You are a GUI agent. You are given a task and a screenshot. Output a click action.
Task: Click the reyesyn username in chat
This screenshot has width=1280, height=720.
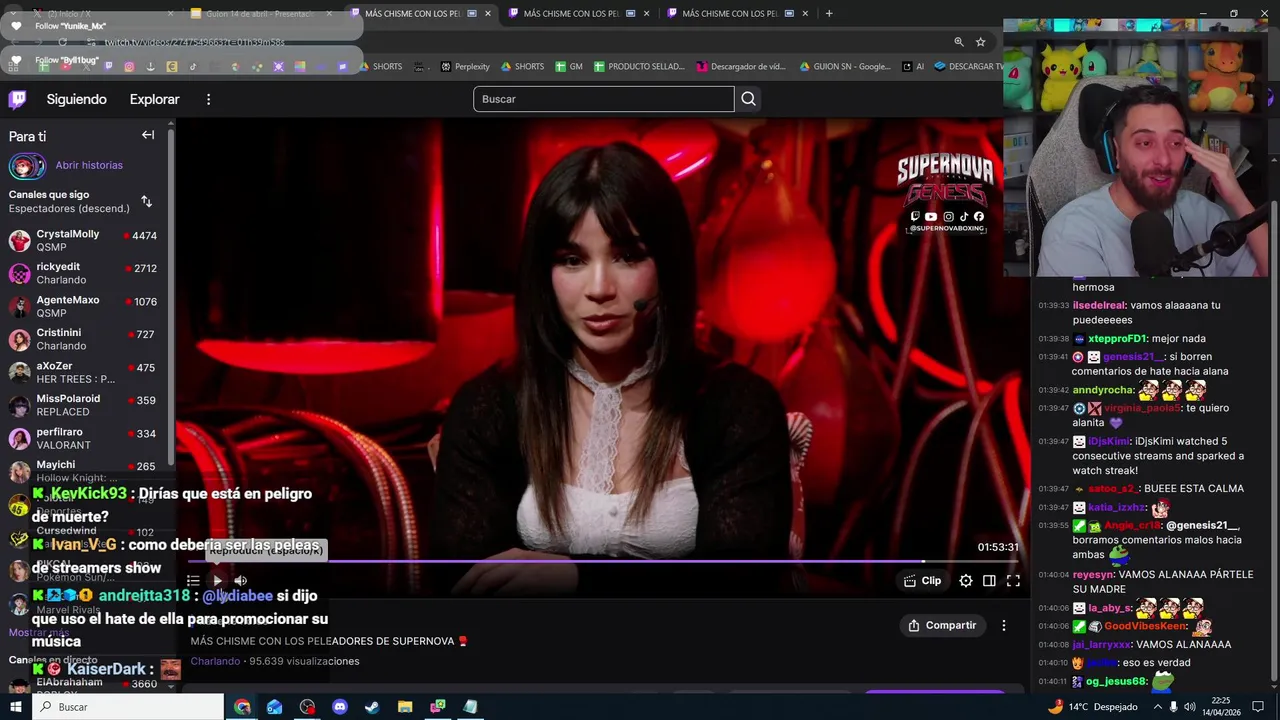click(x=1093, y=575)
